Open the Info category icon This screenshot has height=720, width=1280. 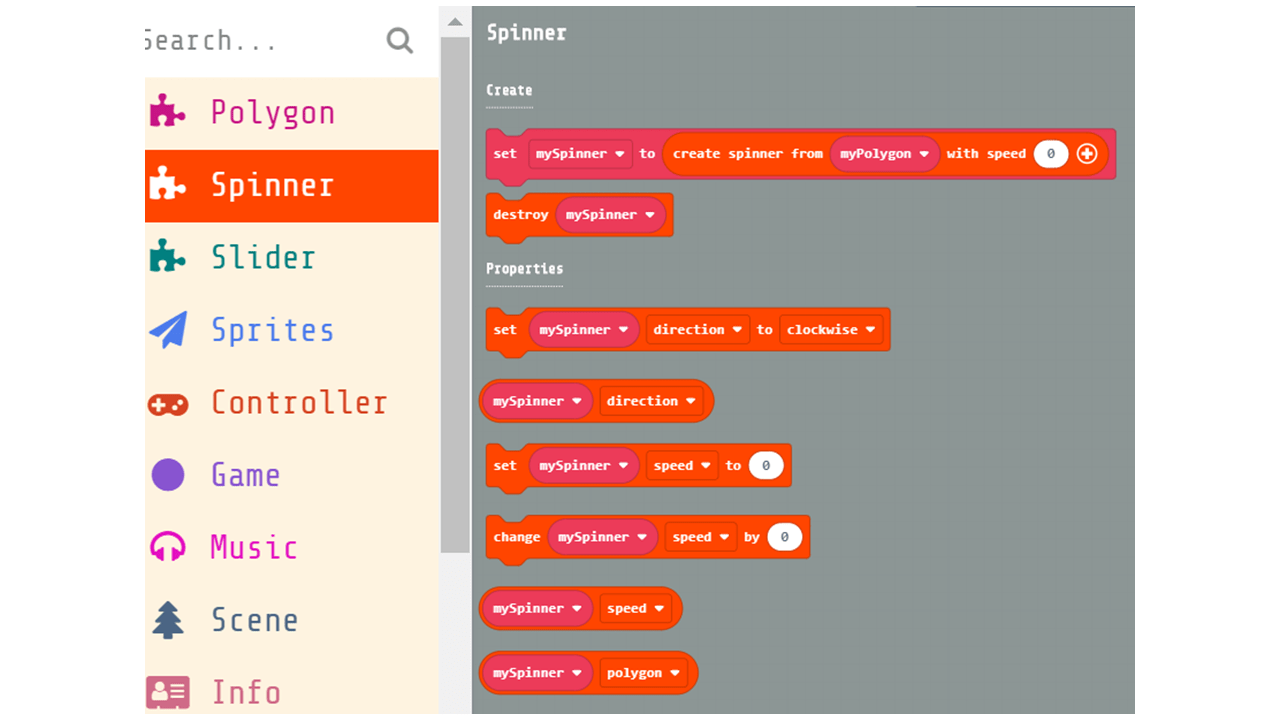[167, 691]
